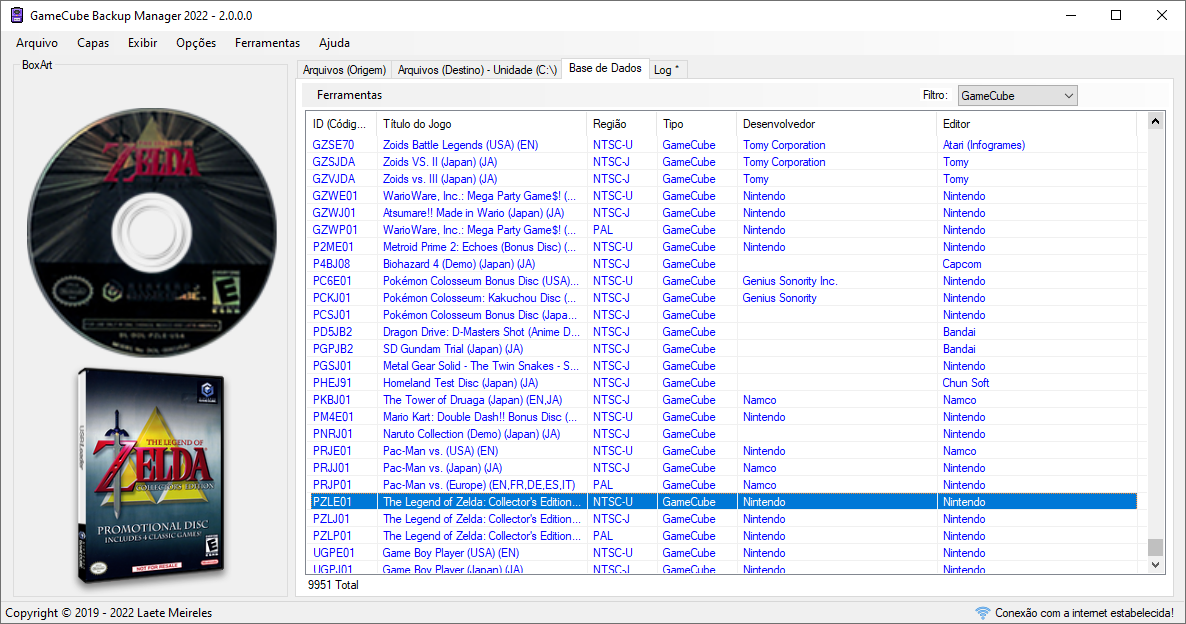Open the Ajuda menu
This screenshot has width=1186, height=624.
pyautogui.click(x=334, y=43)
